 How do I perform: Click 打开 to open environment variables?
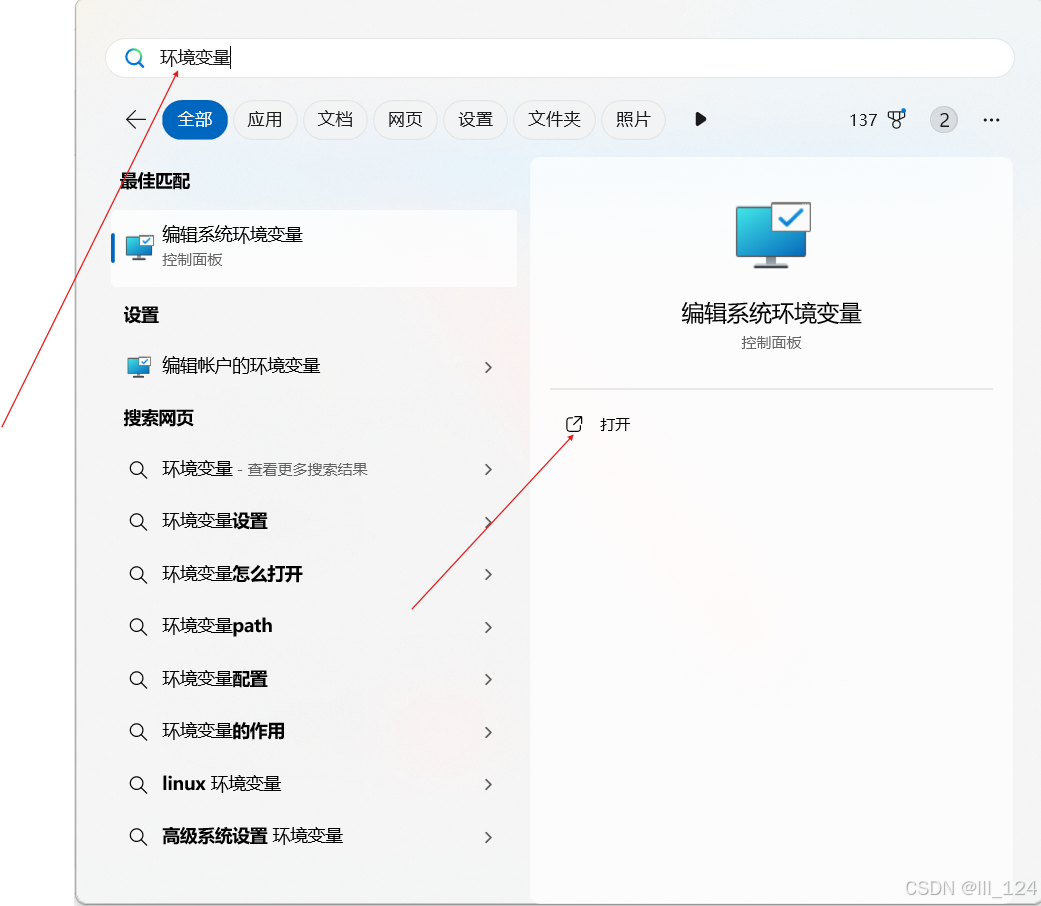tap(613, 424)
